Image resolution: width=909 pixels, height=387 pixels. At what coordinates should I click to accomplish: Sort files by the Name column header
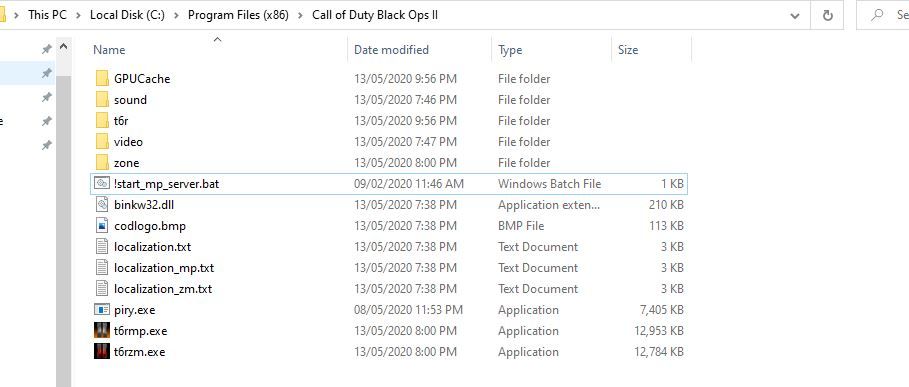pyautogui.click(x=109, y=50)
